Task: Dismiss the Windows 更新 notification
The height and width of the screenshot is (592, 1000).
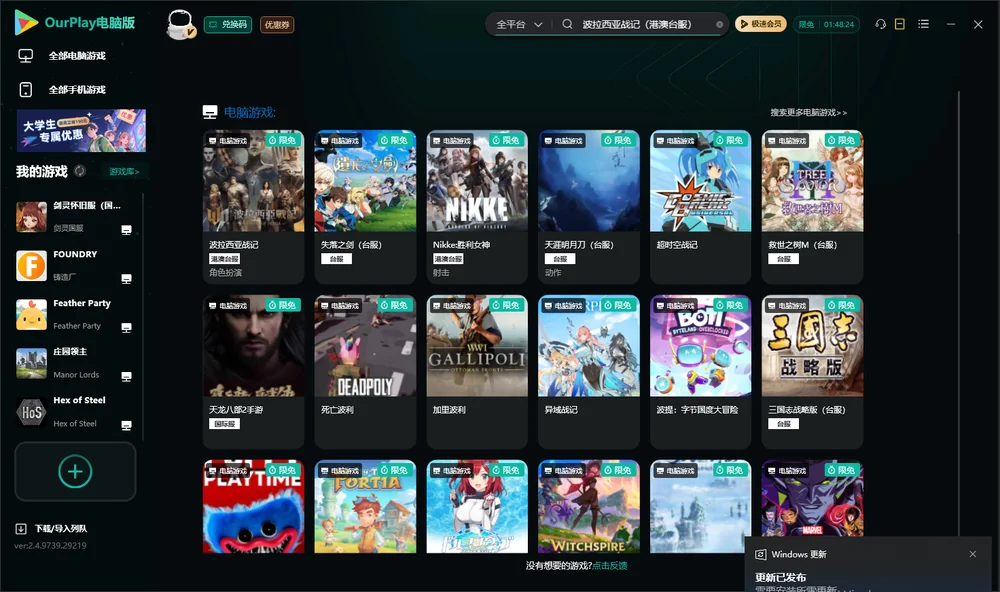Action: [x=973, y=554]
